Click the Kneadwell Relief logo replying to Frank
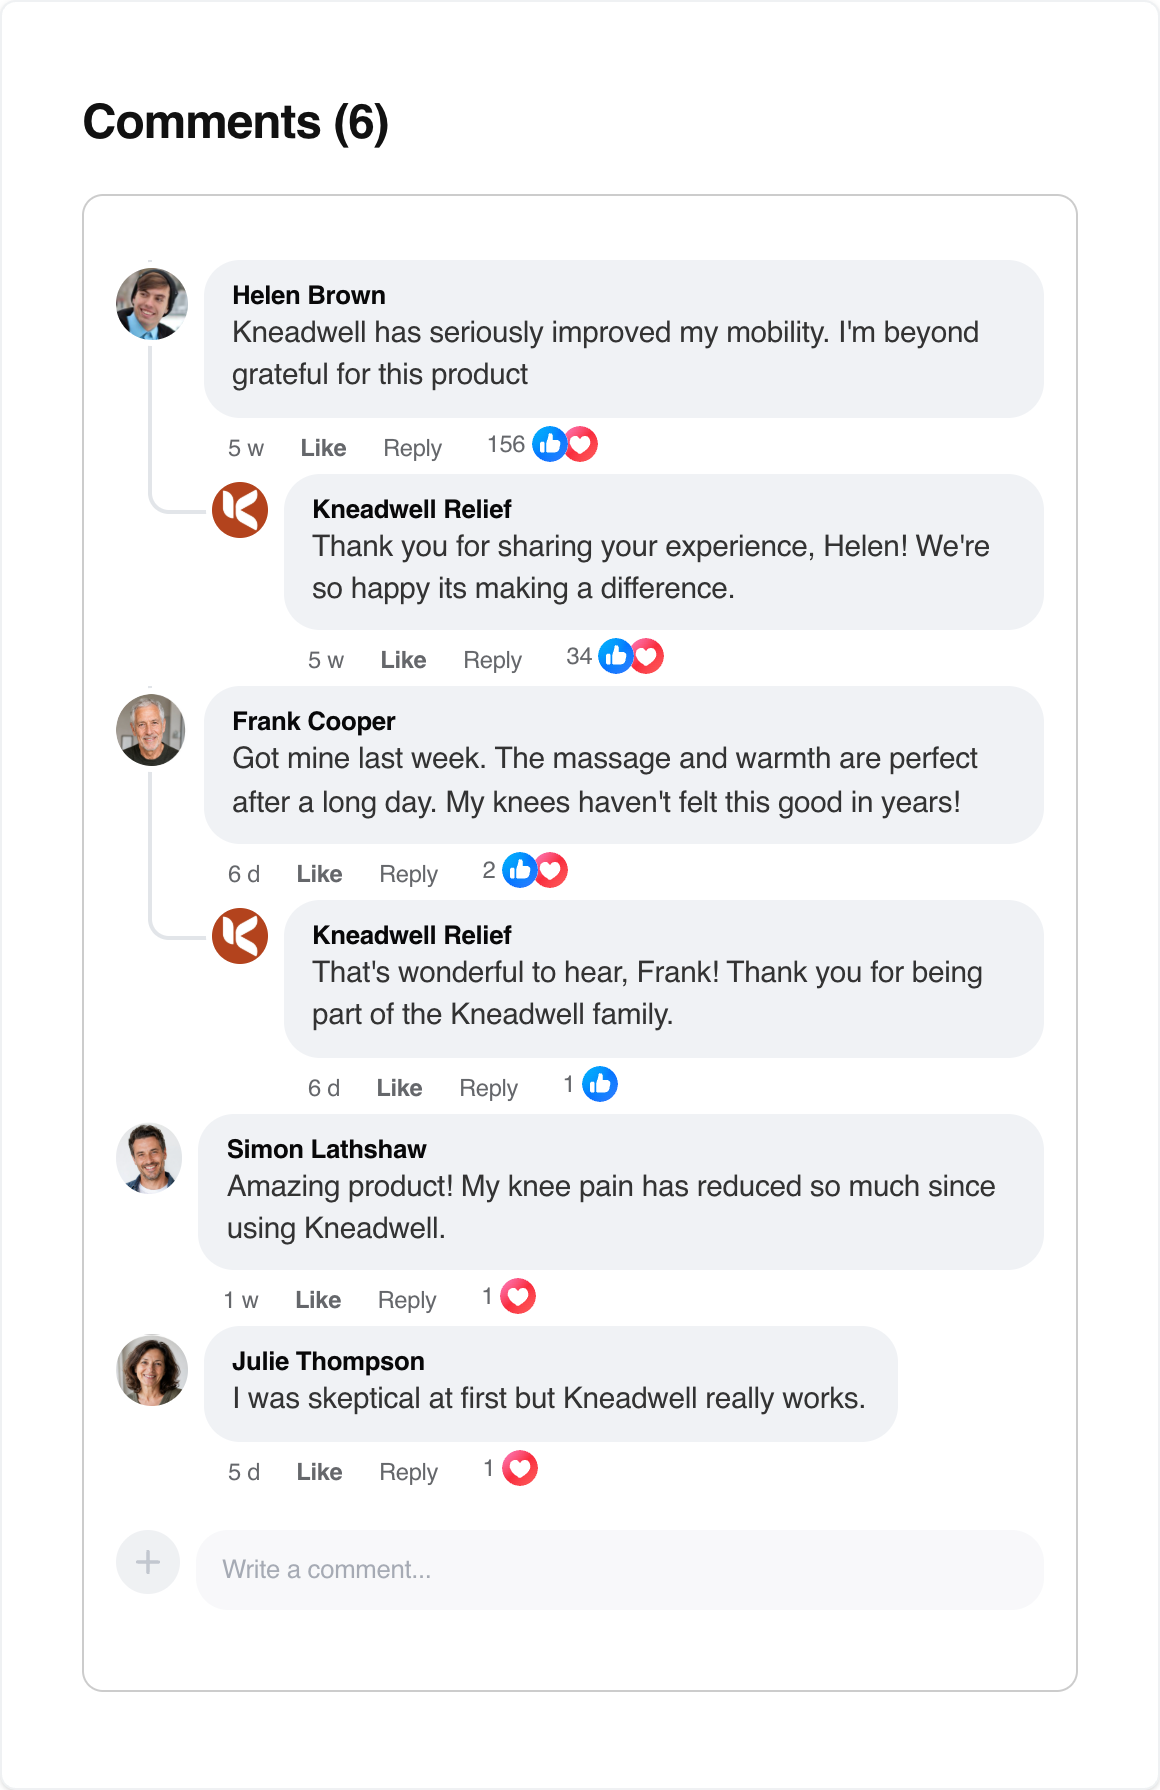Viewport: 1160px width, 1790px height. pos(240,936)
